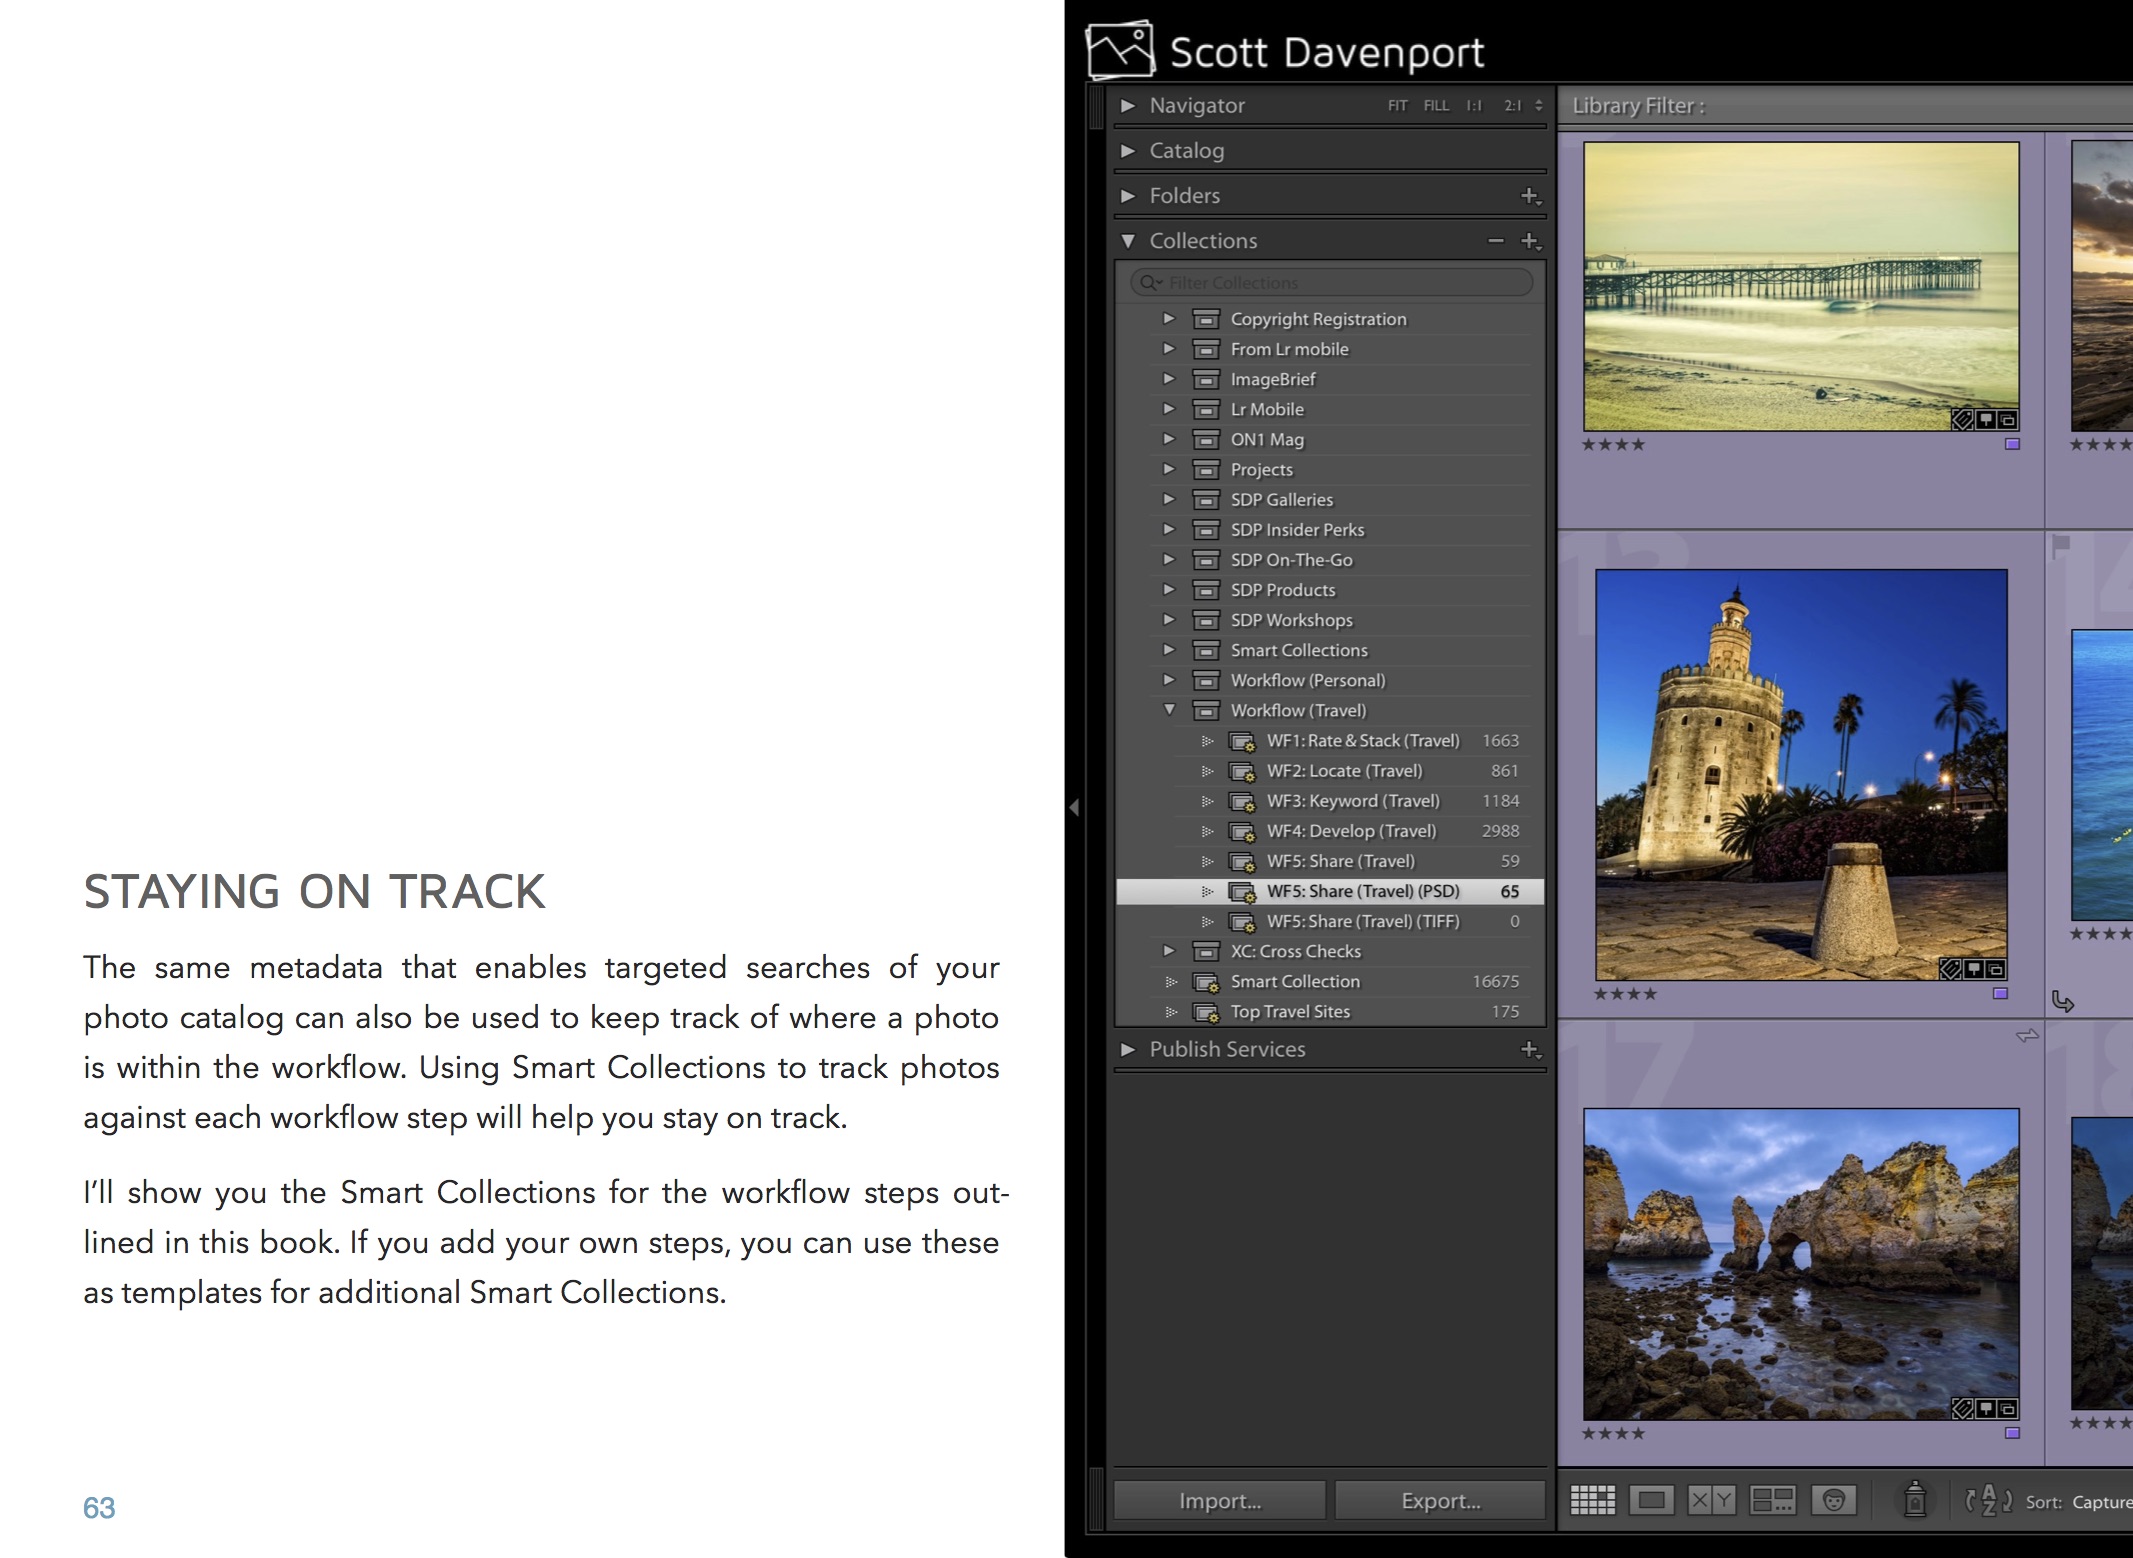Toggle the A-Z sort direction icon

point(1988,1500)
